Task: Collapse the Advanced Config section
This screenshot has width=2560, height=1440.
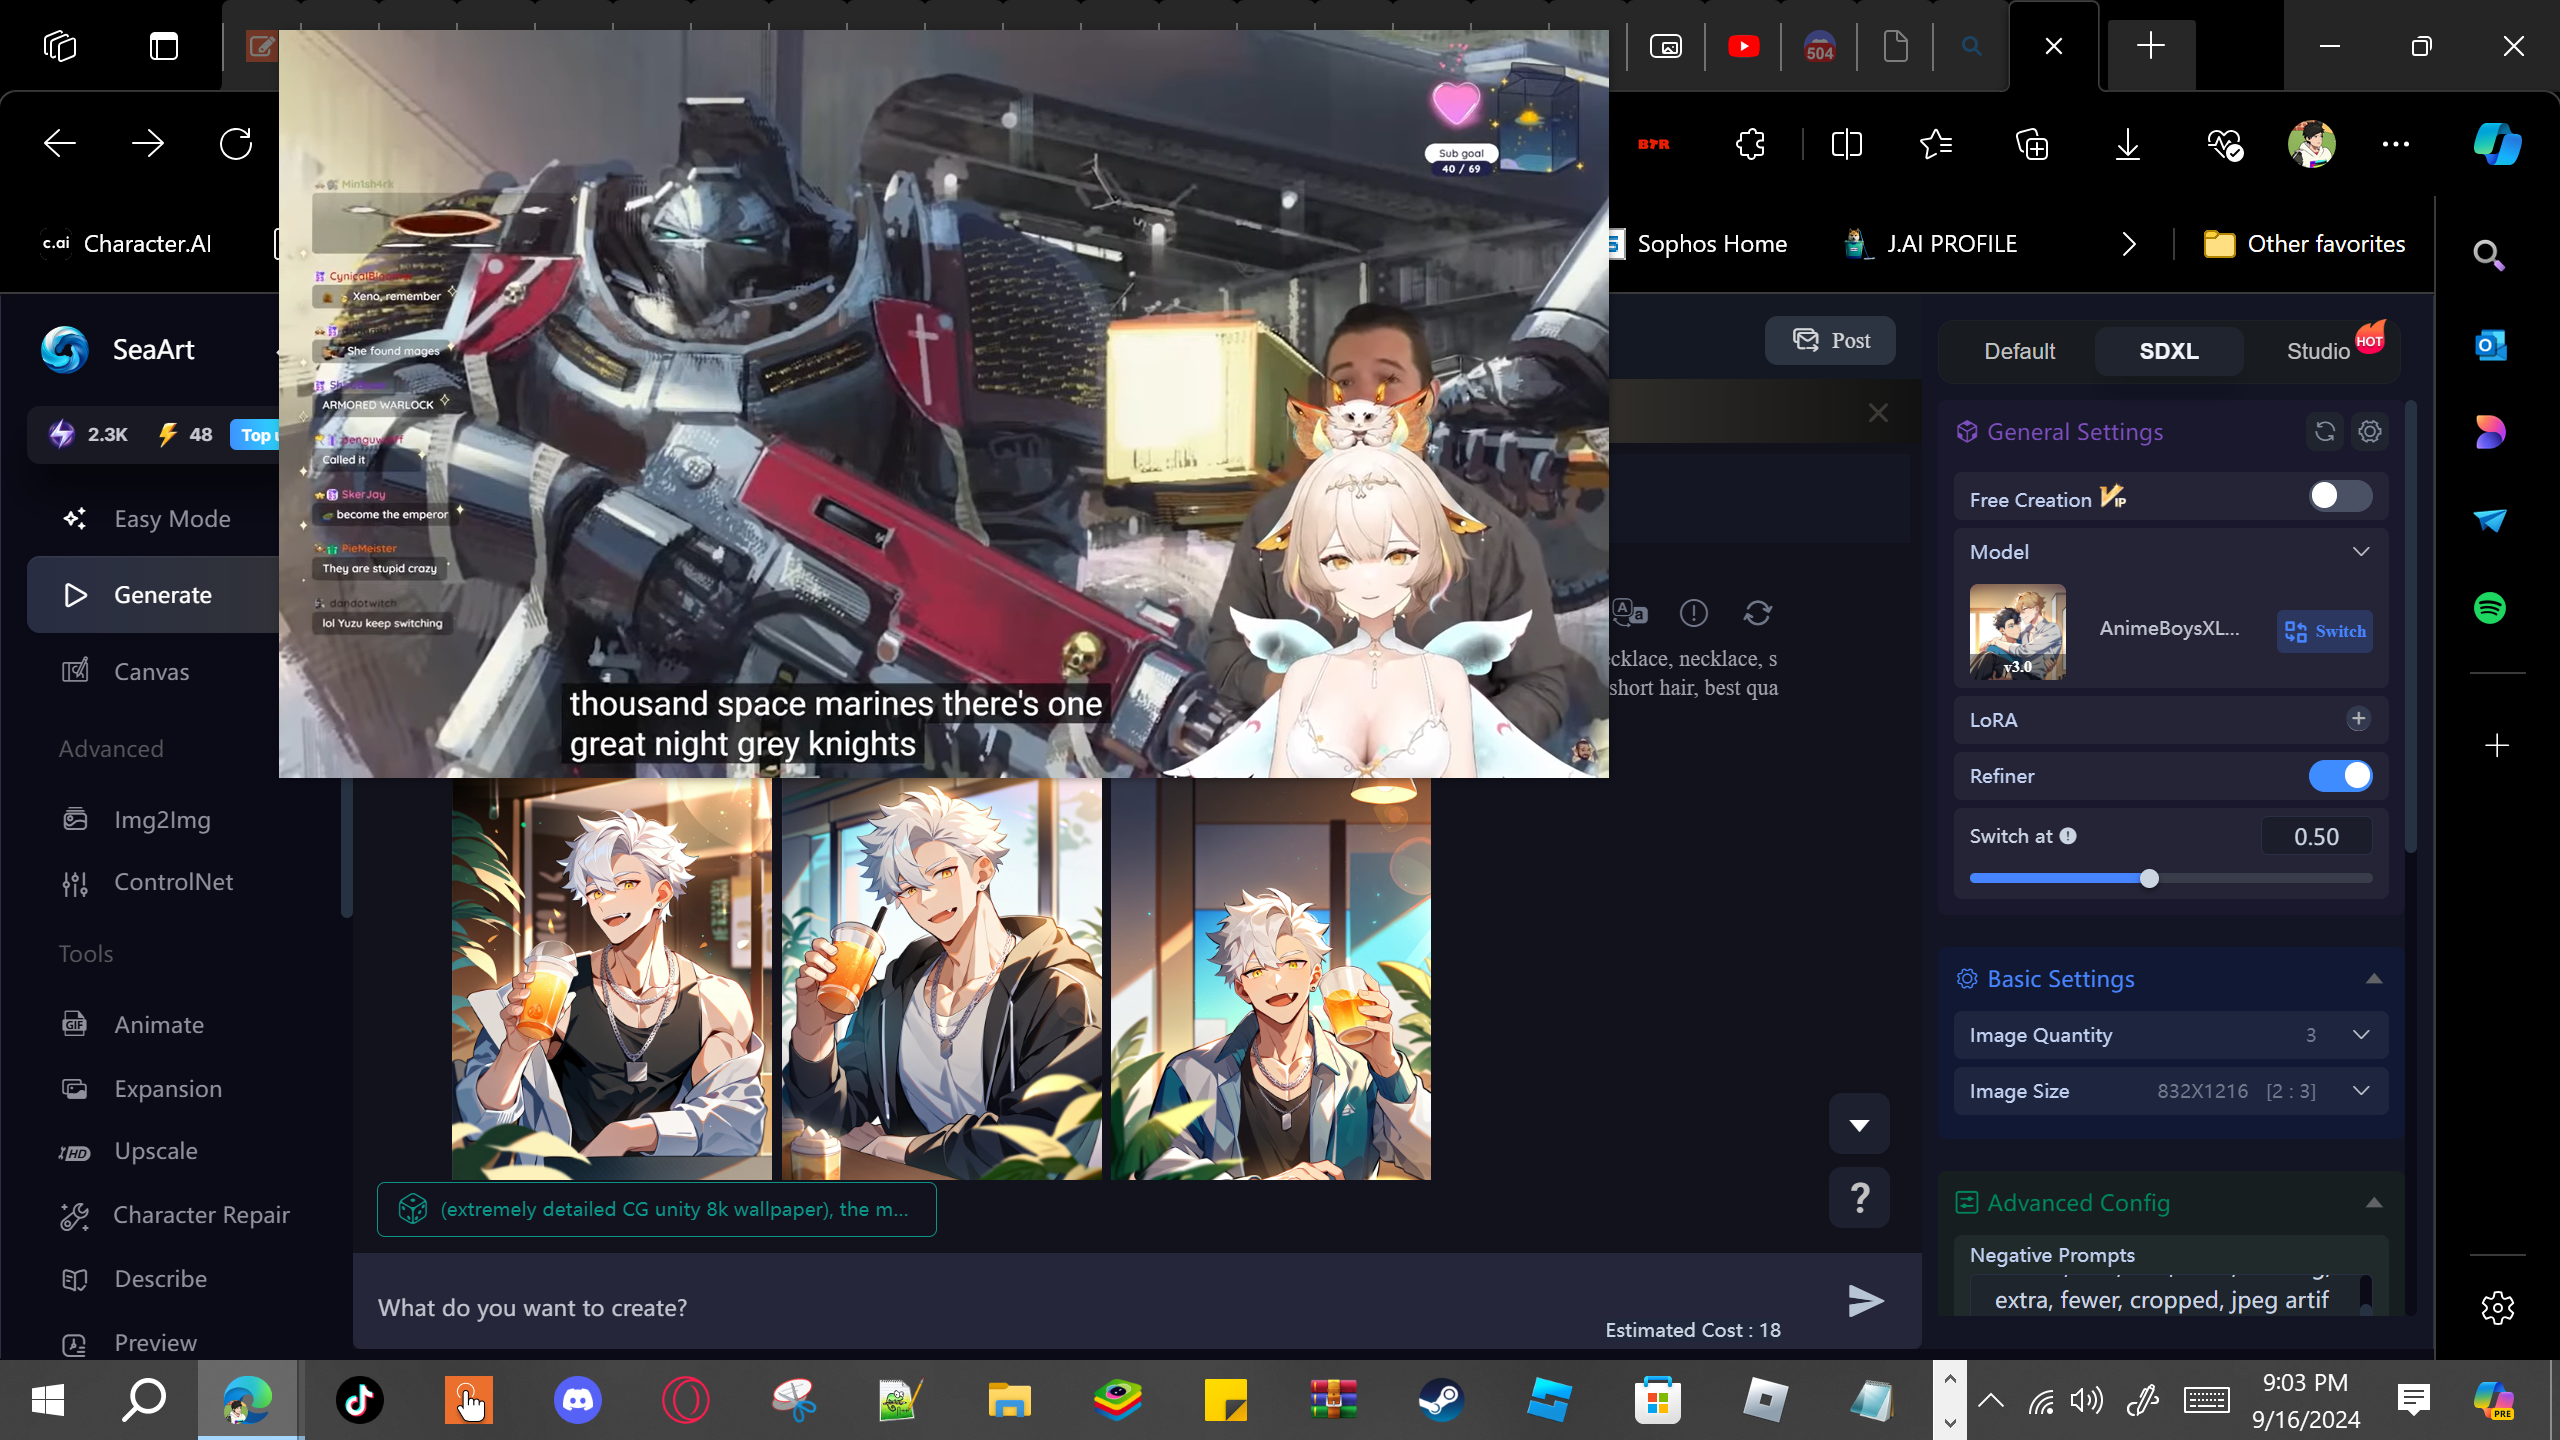Action: [2374, 1203]
